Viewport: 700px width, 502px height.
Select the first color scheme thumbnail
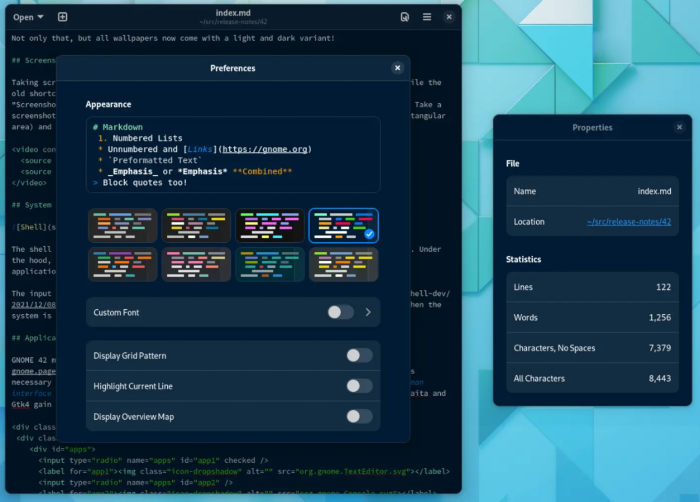pyautogui.click(x=123, y=225)
